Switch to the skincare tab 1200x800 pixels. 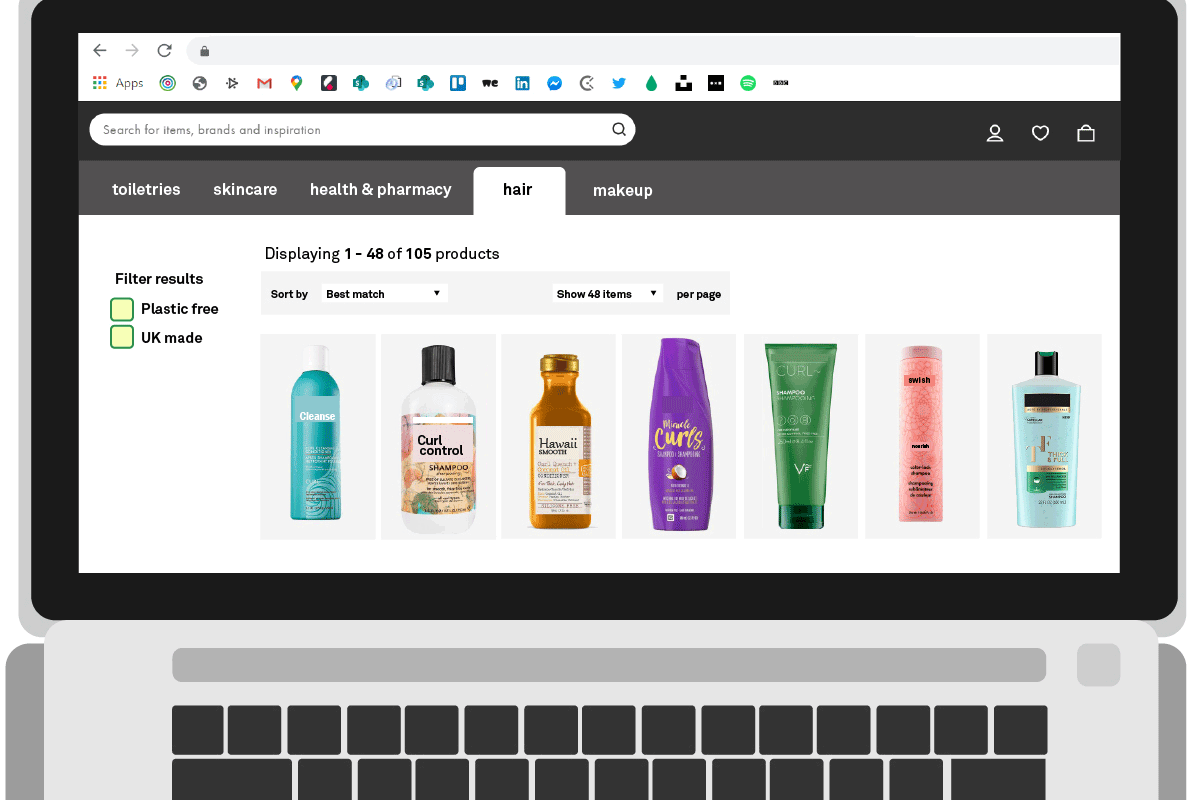245,189
